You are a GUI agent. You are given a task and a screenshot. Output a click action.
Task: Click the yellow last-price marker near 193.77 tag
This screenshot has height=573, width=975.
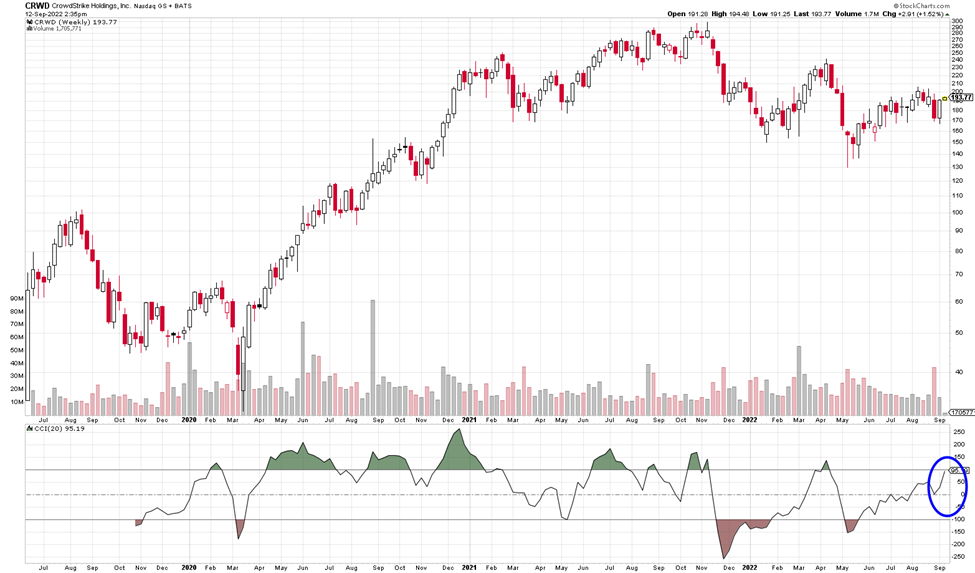[946, 98]
